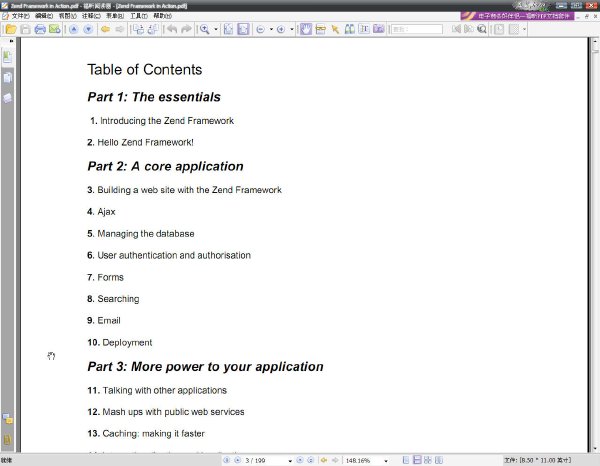Go to previous page with the up arrow button
Screen dimensions: 600x466
[x=73, y=29]
